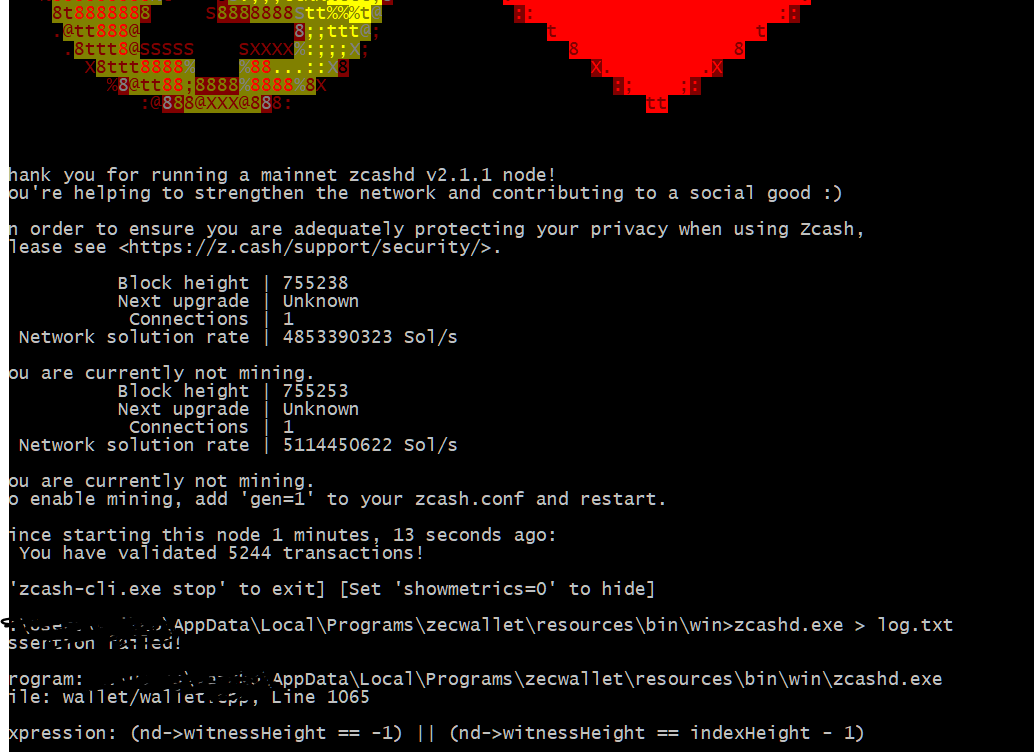The image size is (1034, 752).
Task: Click the z.cash/support/security URL text
Action: click(309, 247)
